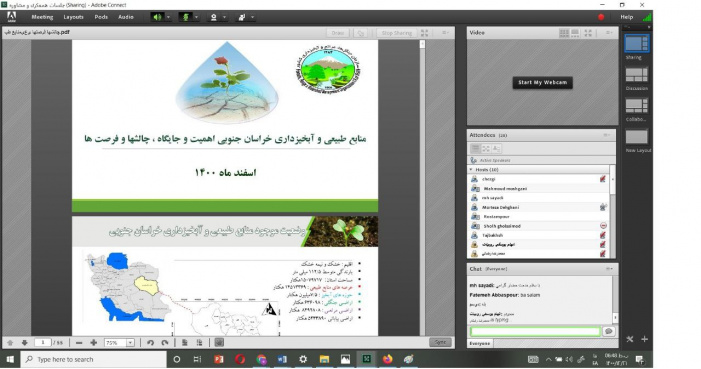Open the Audio menu
This screenshot has height=369, width=701.
(126, 17)
